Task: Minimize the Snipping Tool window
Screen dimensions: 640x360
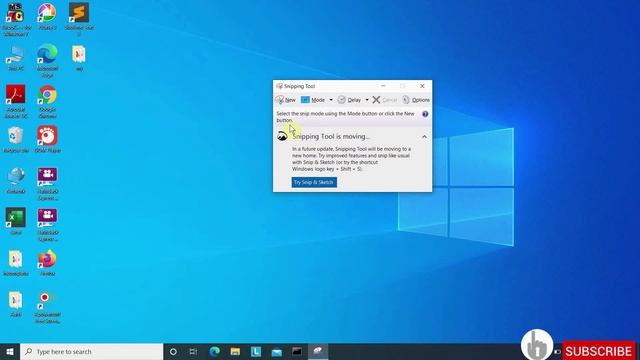Action: [383, 86]
